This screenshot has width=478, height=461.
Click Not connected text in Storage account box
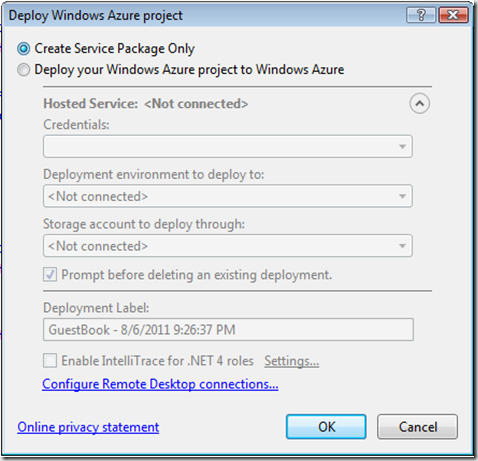[x=98, y=246]
